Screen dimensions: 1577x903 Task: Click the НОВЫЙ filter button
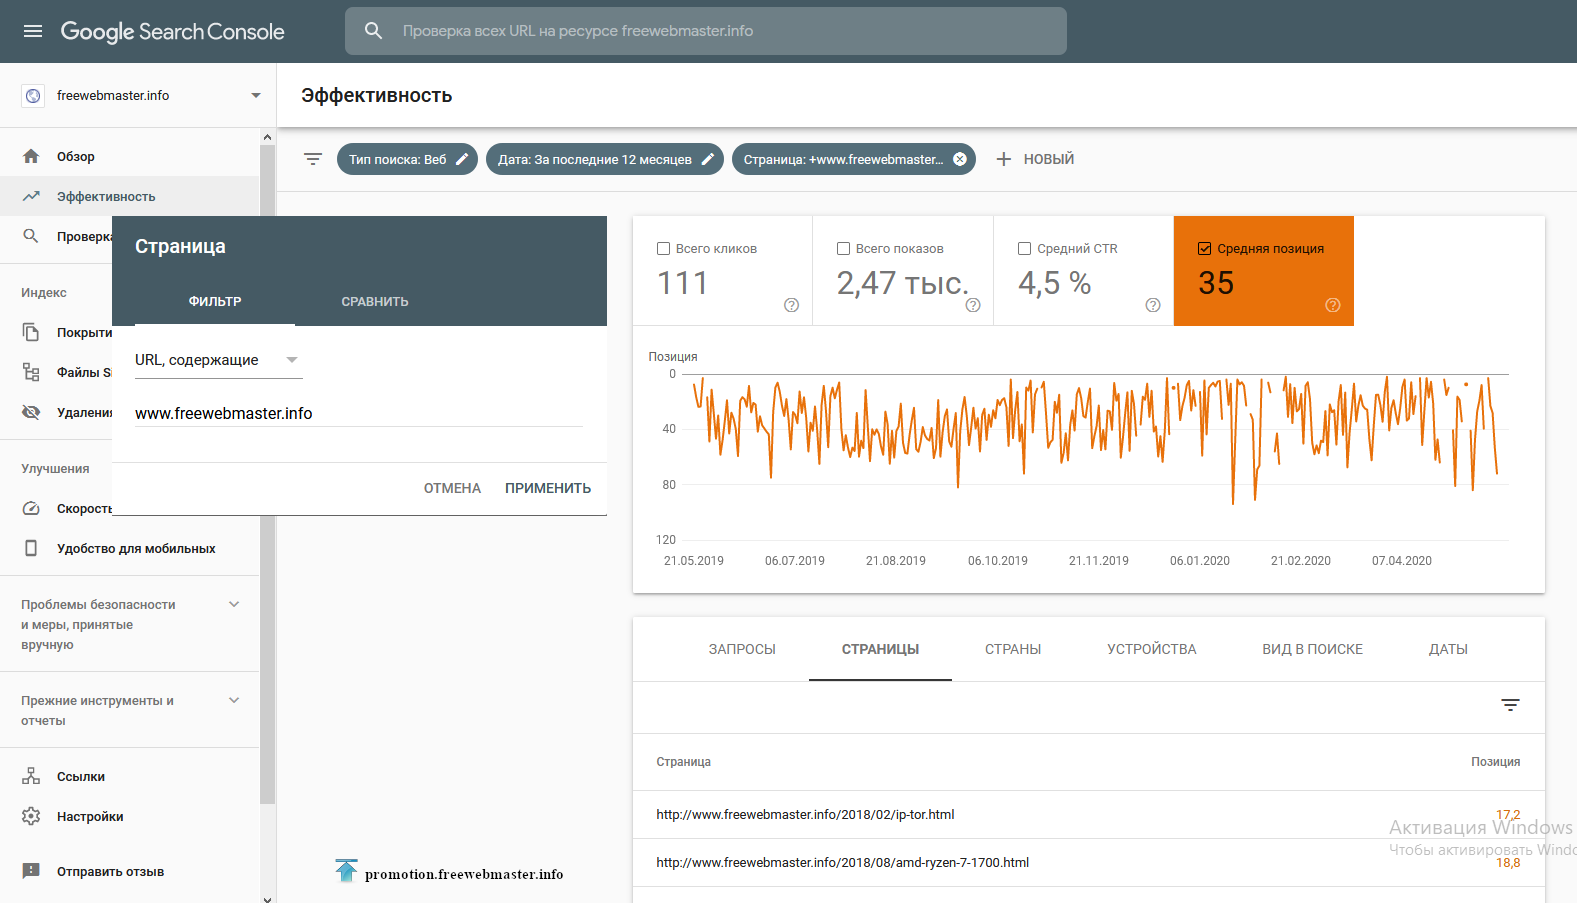1036,159
